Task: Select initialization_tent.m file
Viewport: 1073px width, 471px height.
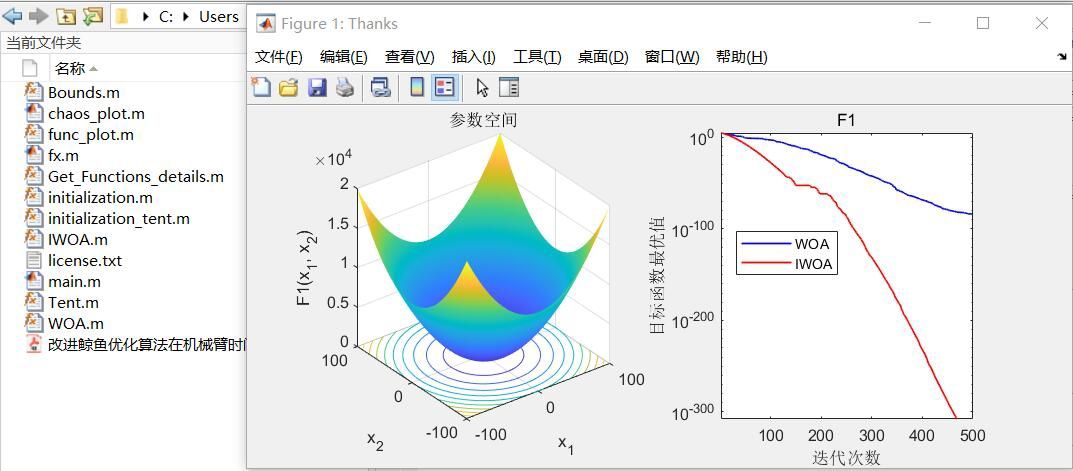Action: coord(119,219)
